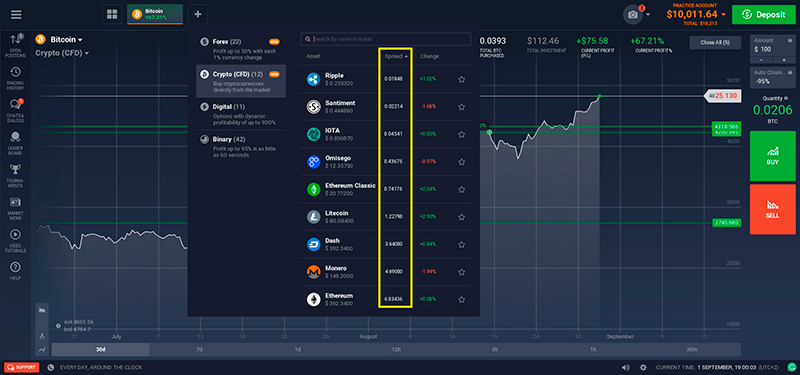Select the Ethereum Classic asset row
Image resolution: width=800 pixels, height=375 pixels.
coord(386,189)
